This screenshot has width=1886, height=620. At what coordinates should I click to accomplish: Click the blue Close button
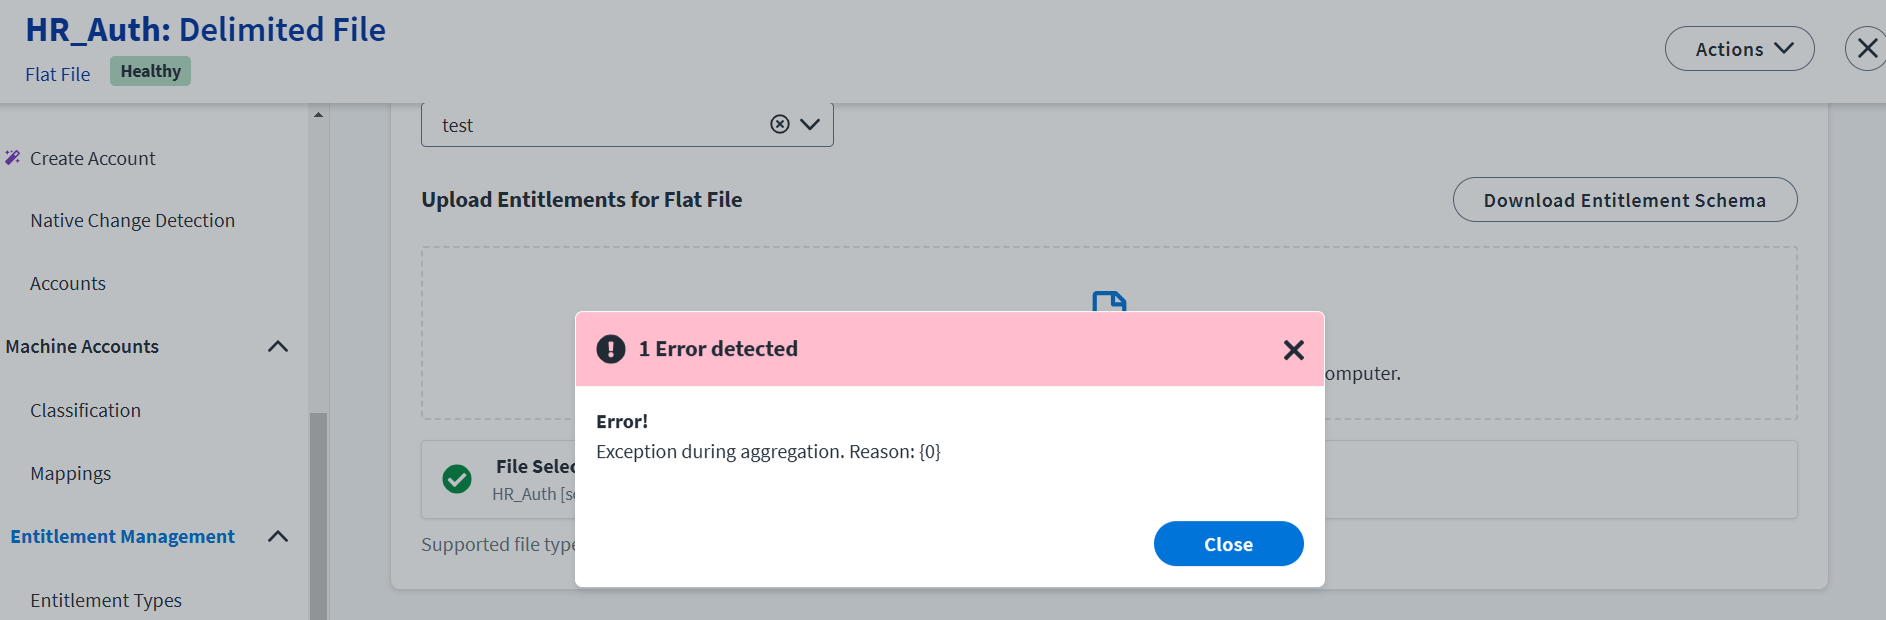[1228, 544]
